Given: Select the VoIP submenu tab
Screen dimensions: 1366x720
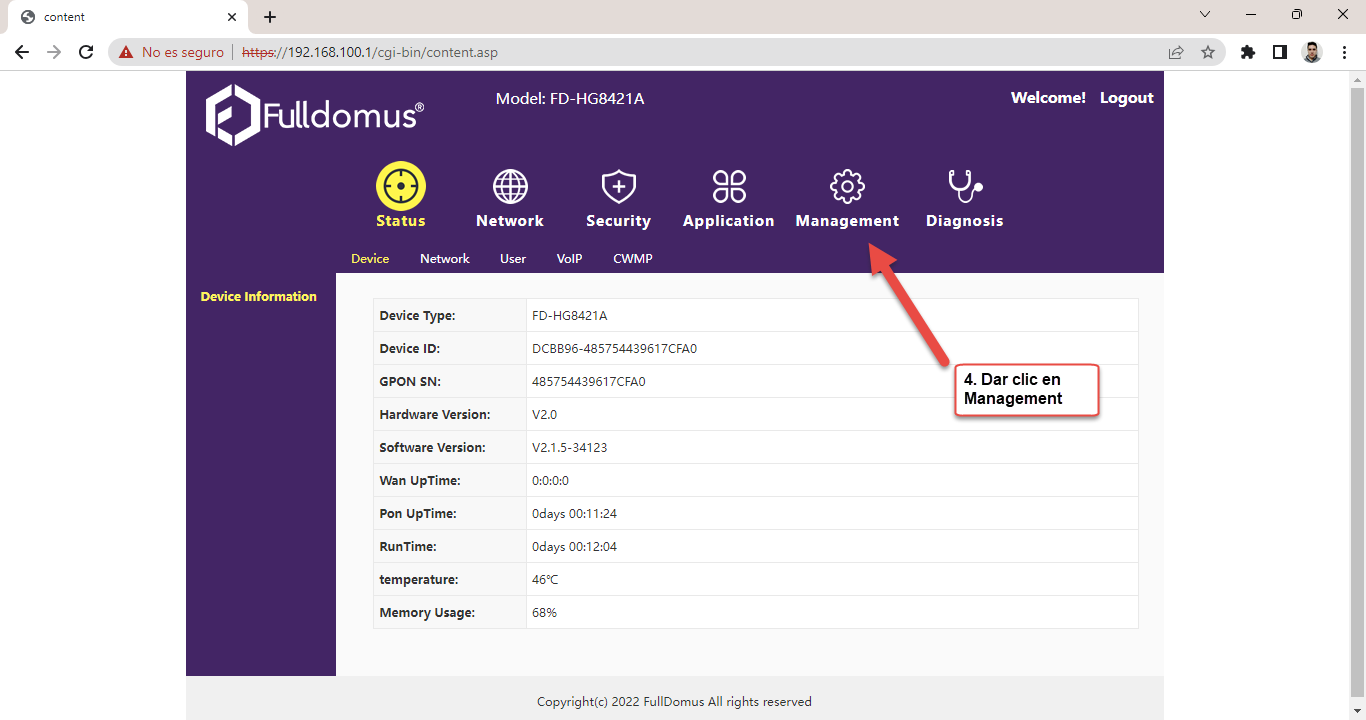Looking at the screenshot, I should coord(570,258).
